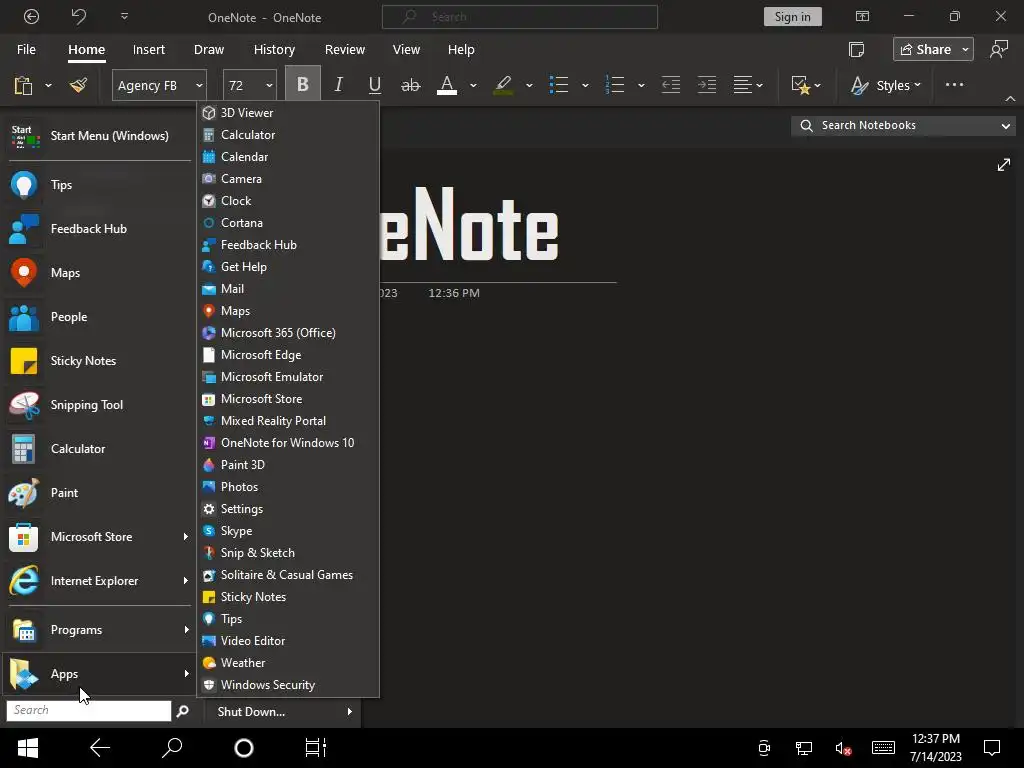Expand the Microsoft Store submenu arrow

pos(185,537)
